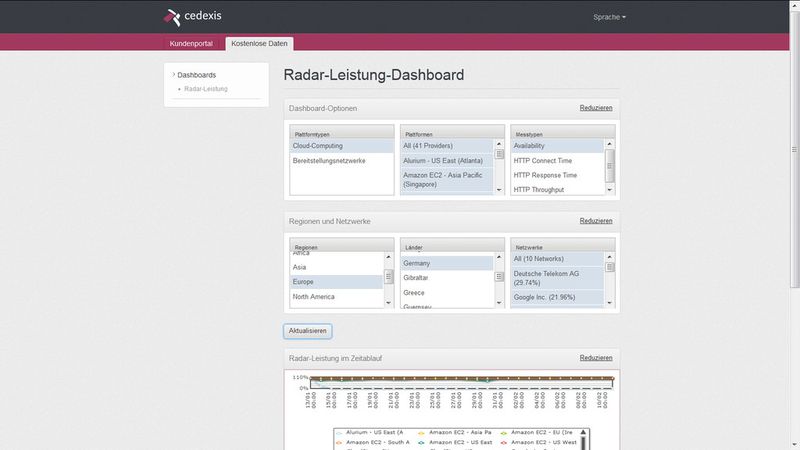Click Messtypen list scrollbar thumb

(x=609, y=166)
